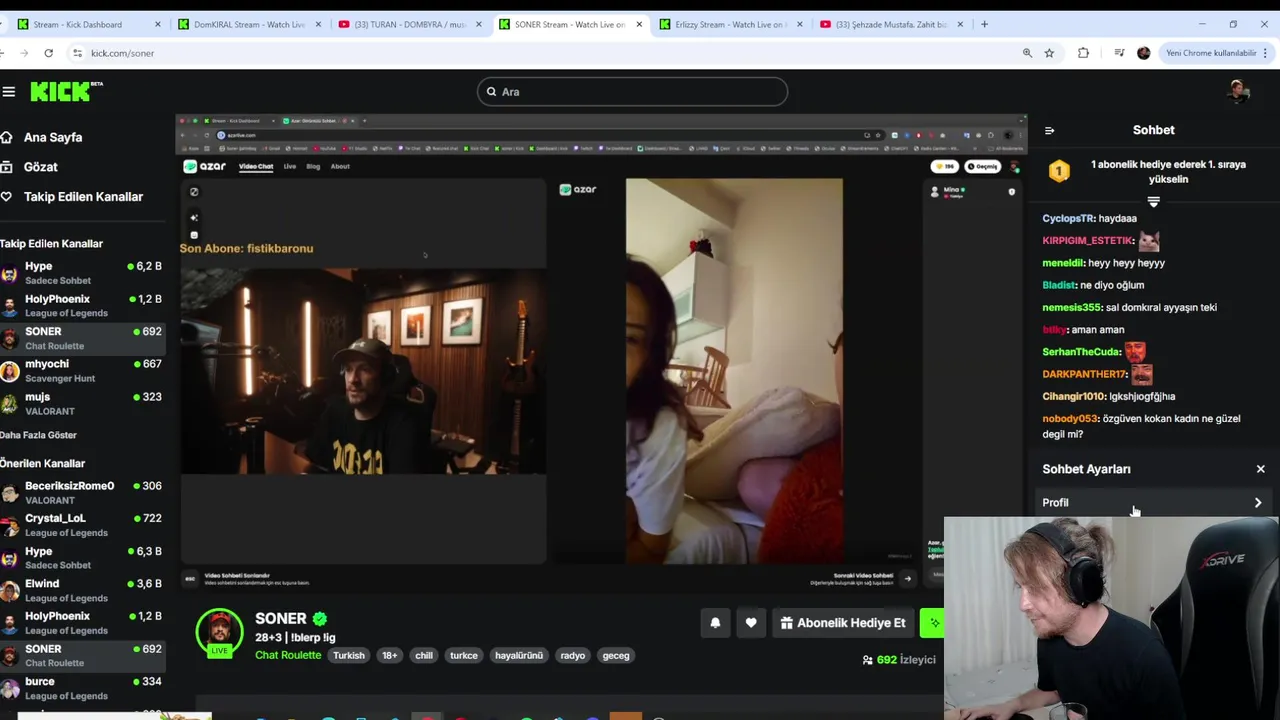Click the stream video player
The image size is (1280, 720).
pyautogui.click(x=601, y=355)
